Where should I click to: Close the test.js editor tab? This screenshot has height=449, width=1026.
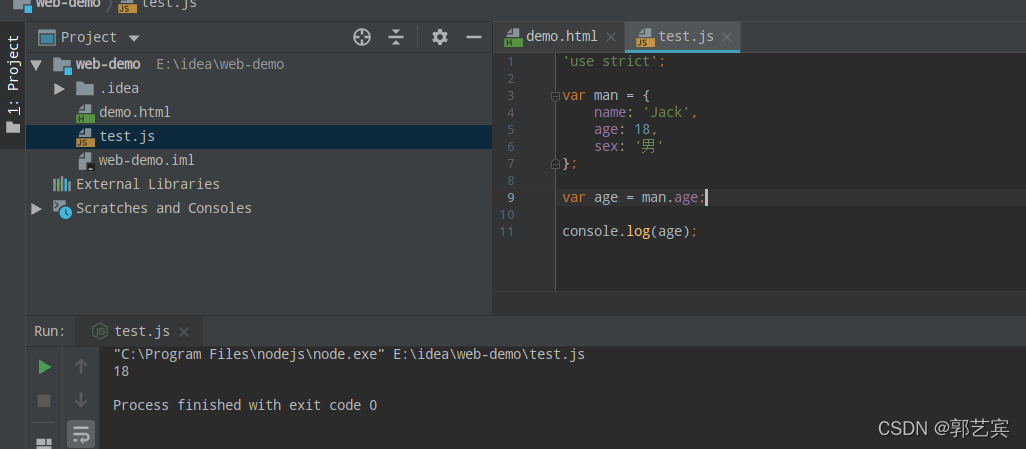(x=728, y=37)
